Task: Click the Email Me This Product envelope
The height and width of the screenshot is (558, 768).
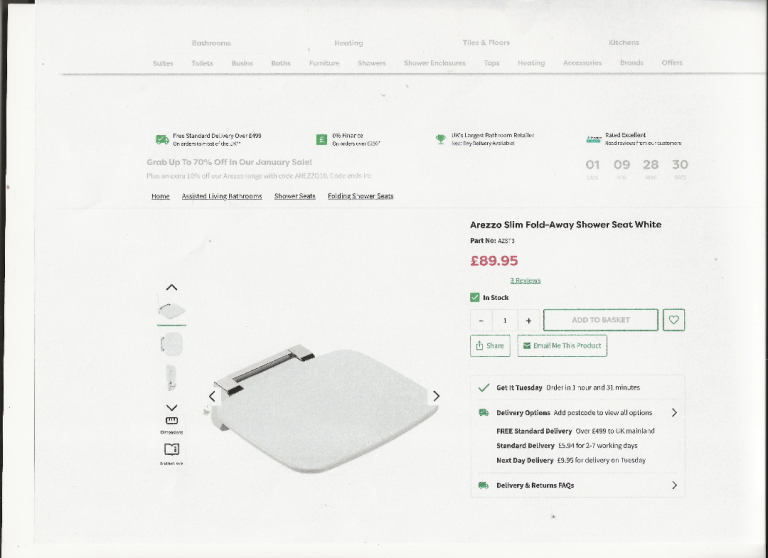Action: tap(527, 345)
